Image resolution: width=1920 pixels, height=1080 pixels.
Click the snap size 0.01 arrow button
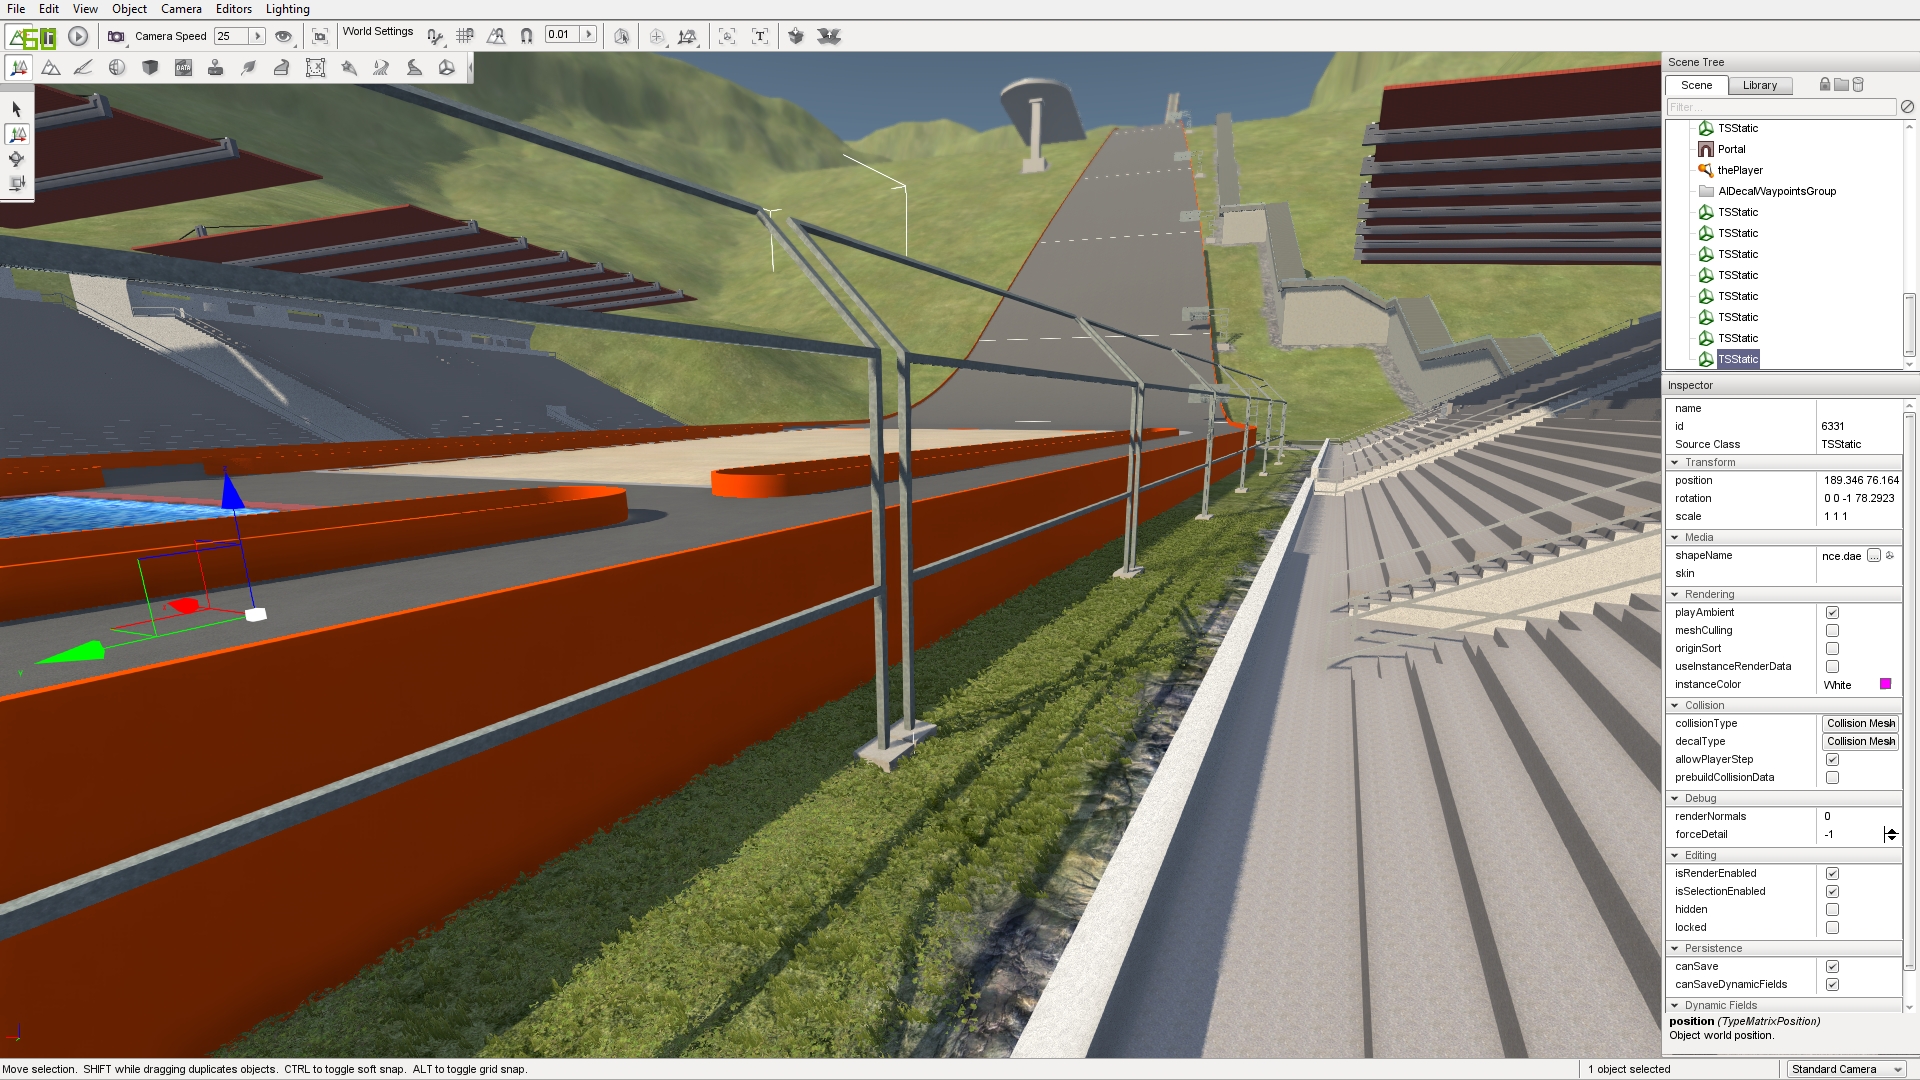589,35
